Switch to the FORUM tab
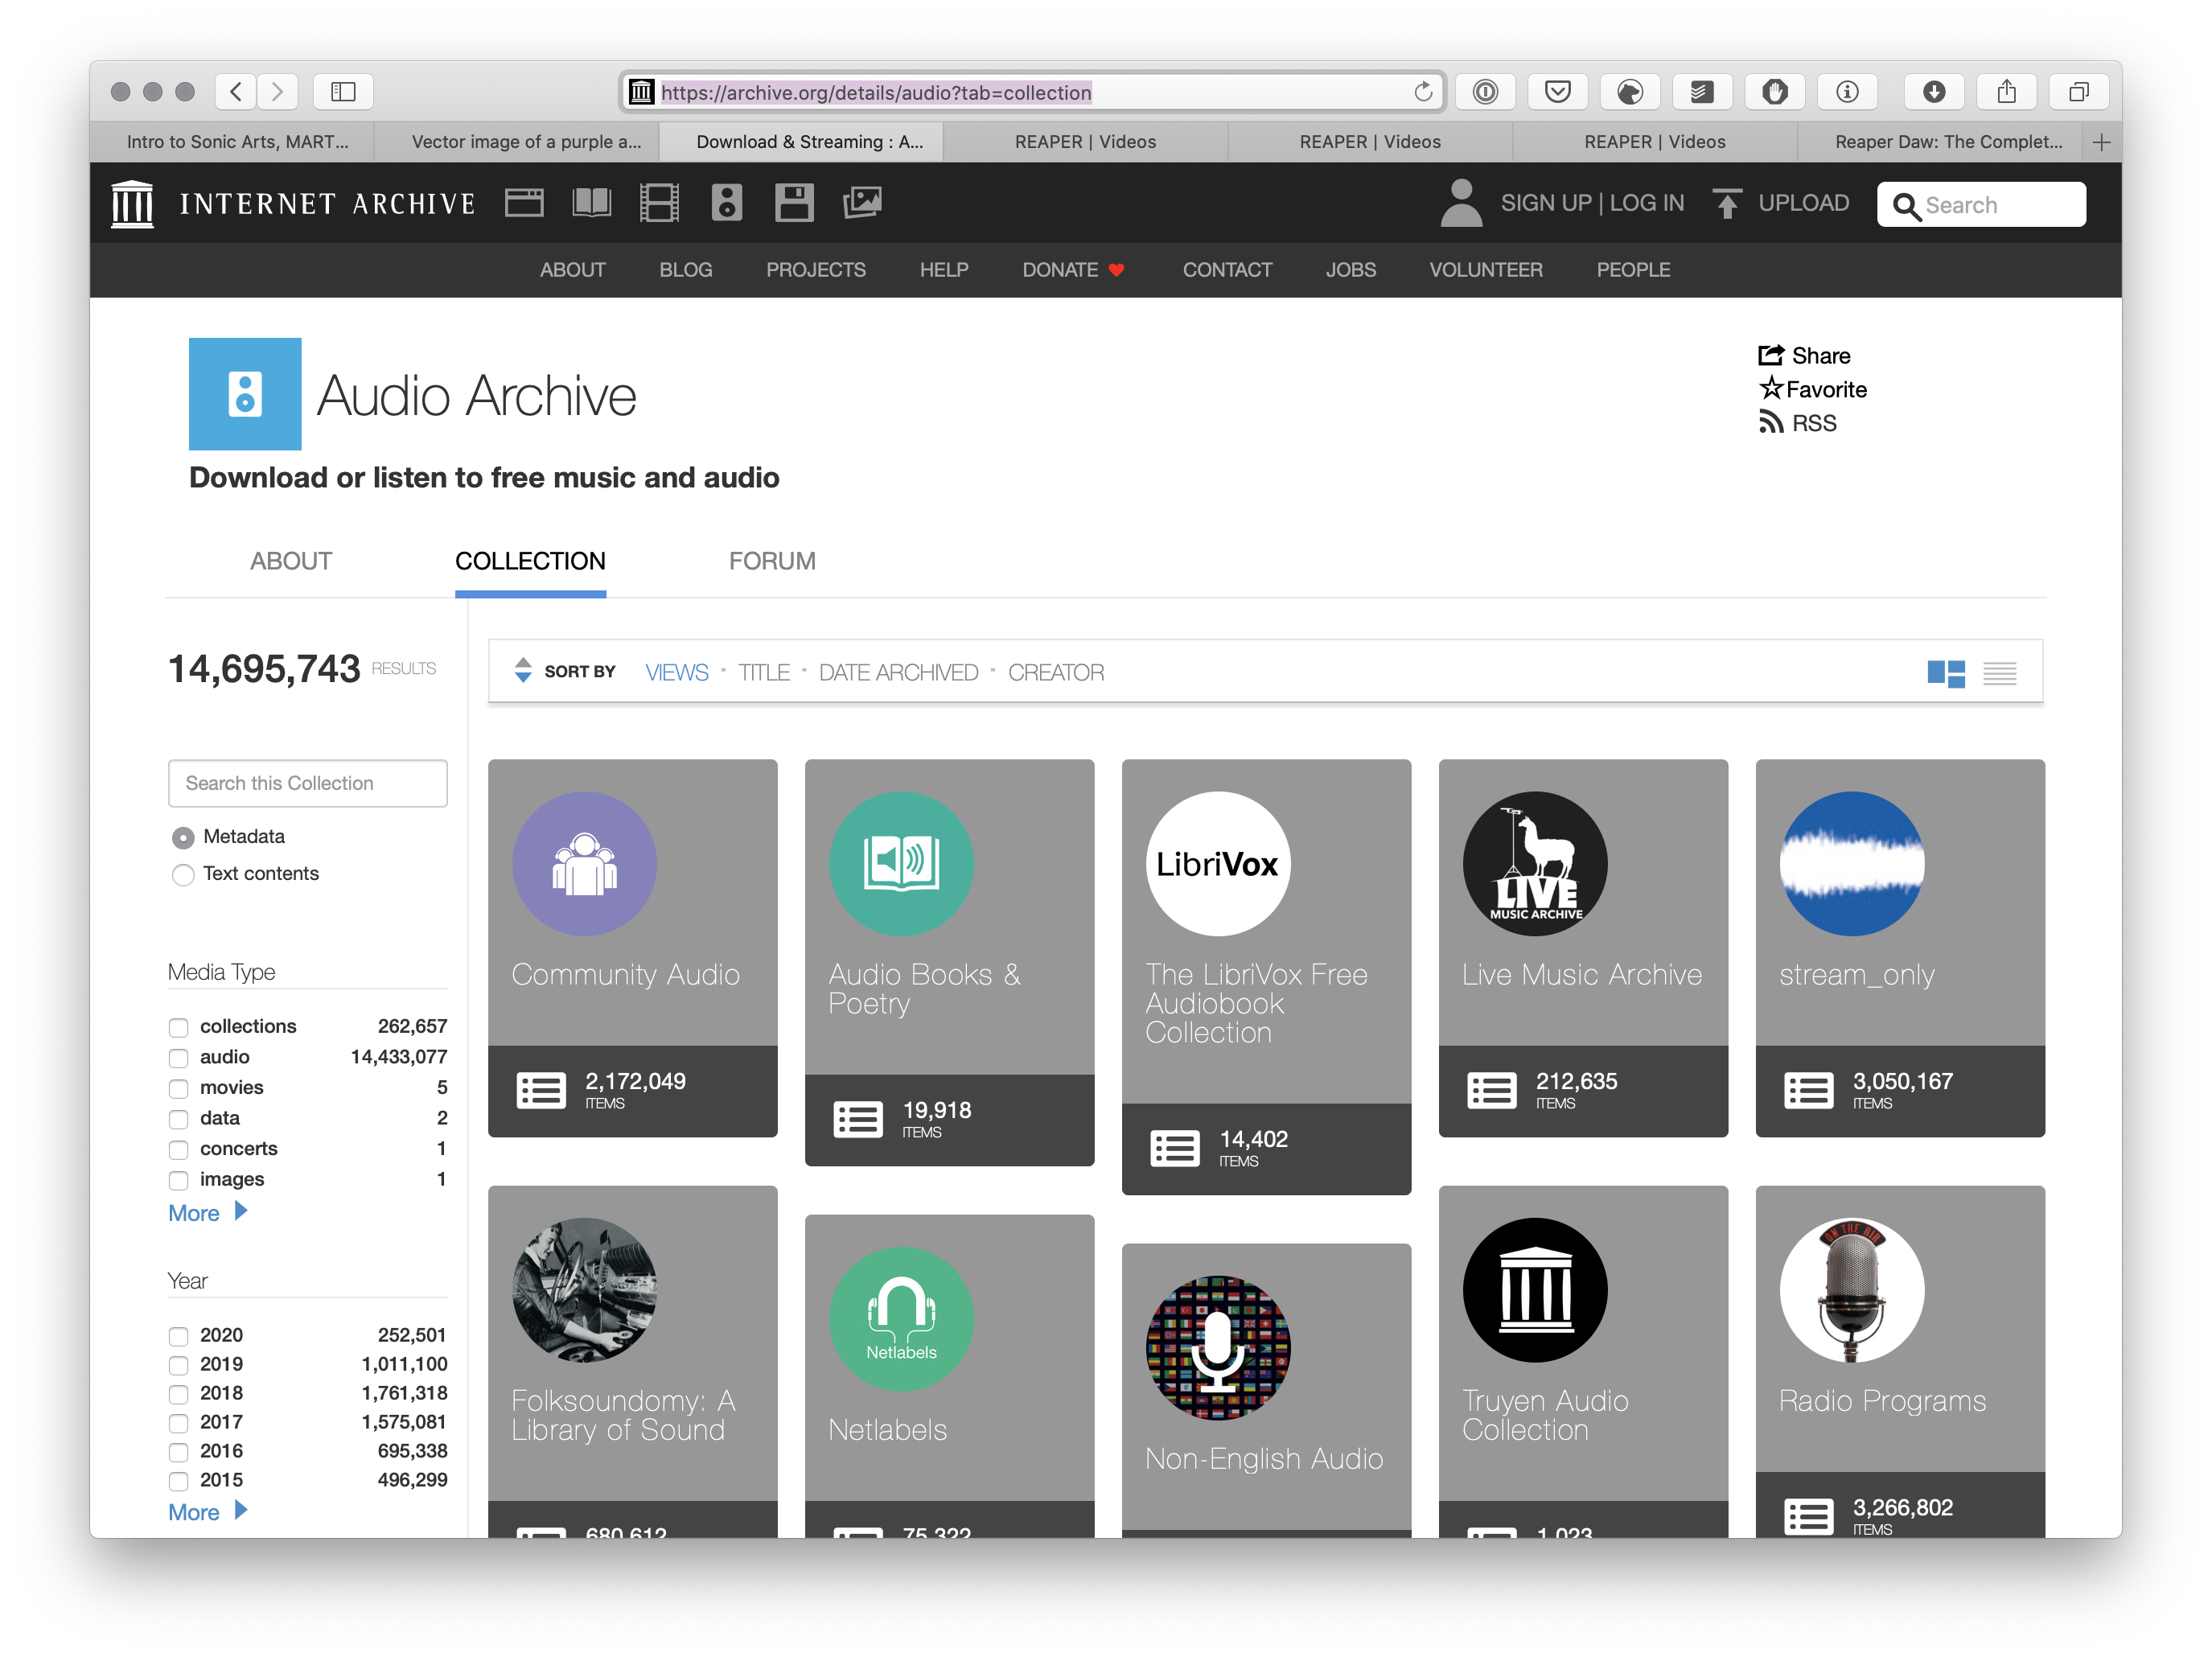The image size is (2212, 1657). (x=772, y=561)
